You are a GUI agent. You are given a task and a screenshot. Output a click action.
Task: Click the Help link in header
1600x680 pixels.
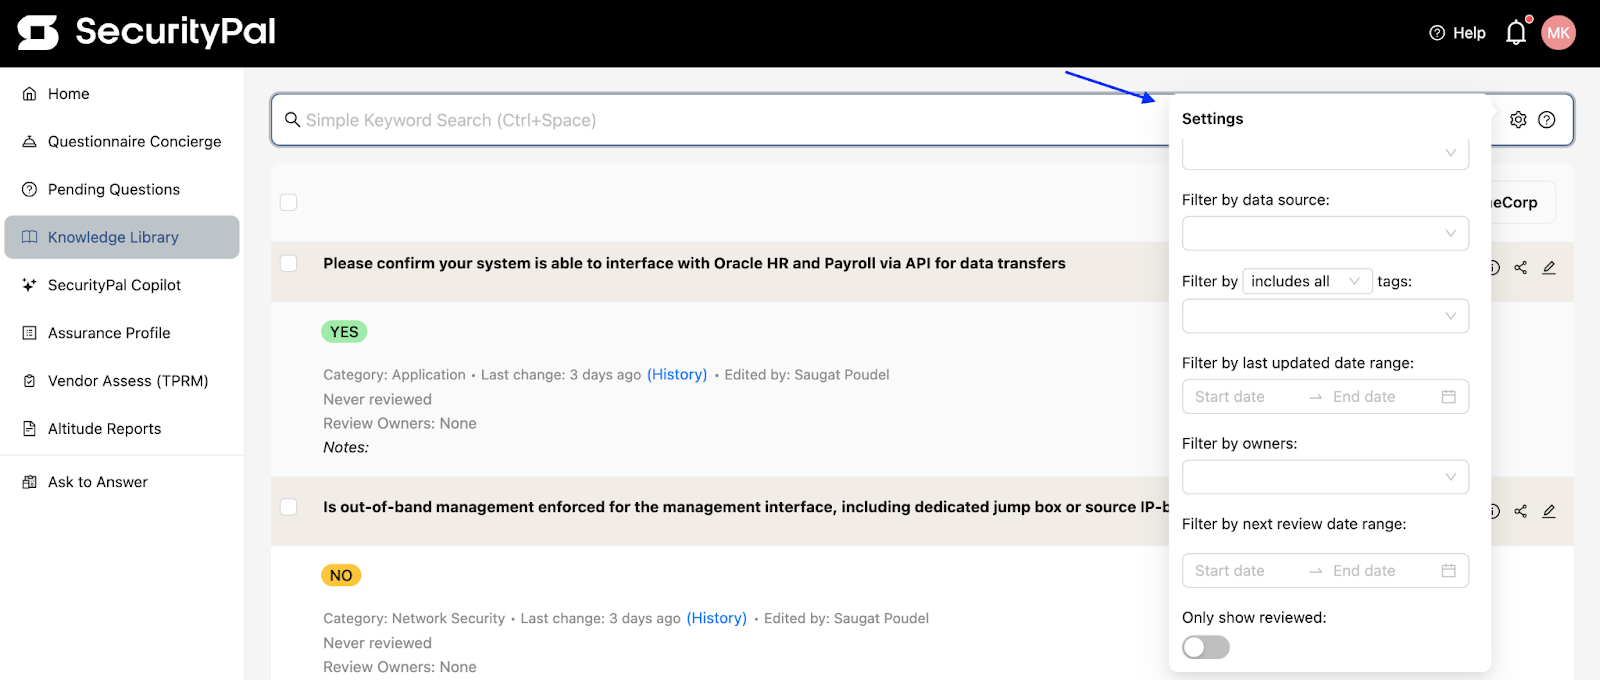point(1457,33)
